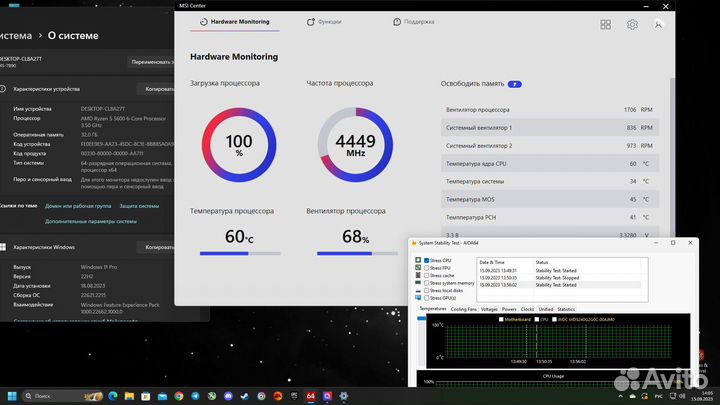Click the 4449 MHz frequency gauge
This screenshot has height=405, width=720.
pyautogui.click(x=355, y=145)
